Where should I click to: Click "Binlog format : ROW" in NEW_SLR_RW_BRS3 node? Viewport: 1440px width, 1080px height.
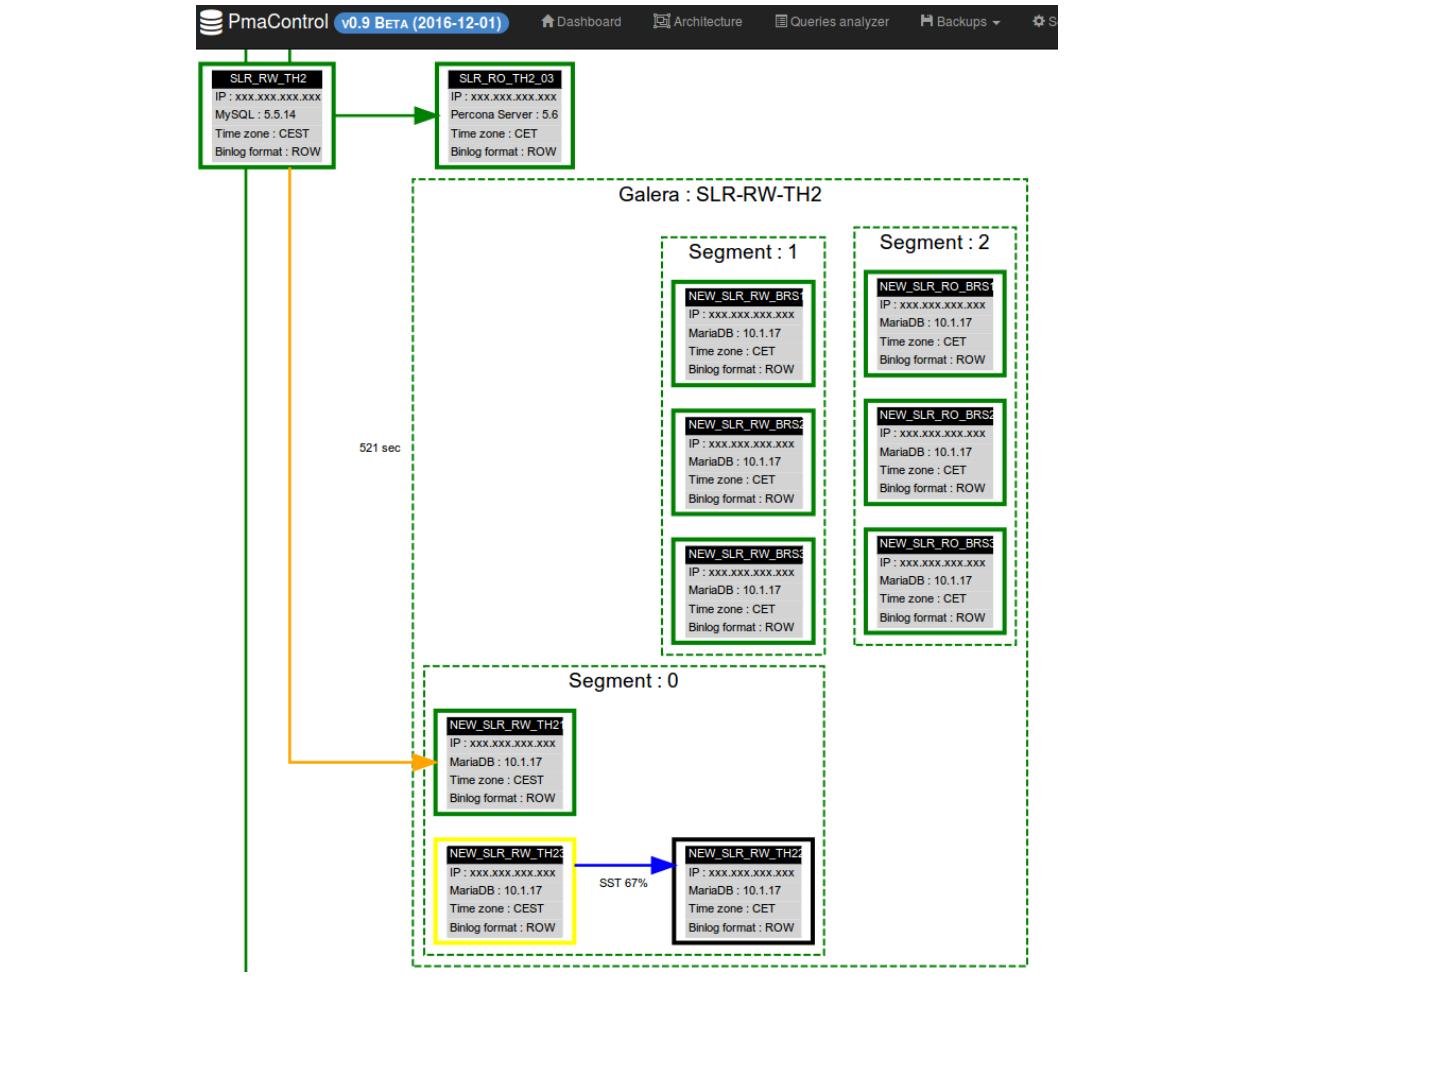[743, 628]
